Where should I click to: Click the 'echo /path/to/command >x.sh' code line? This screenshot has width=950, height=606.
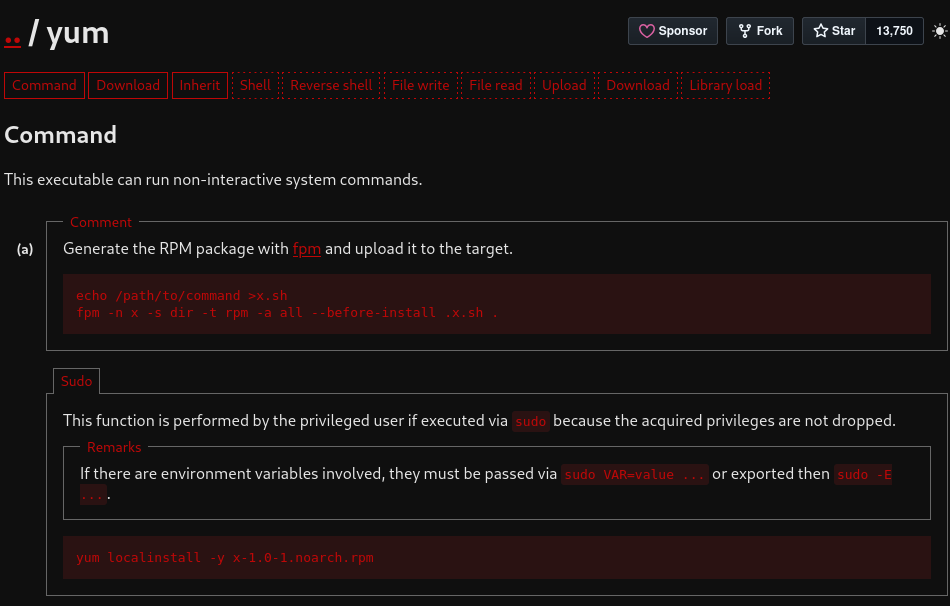coord(182,296)
